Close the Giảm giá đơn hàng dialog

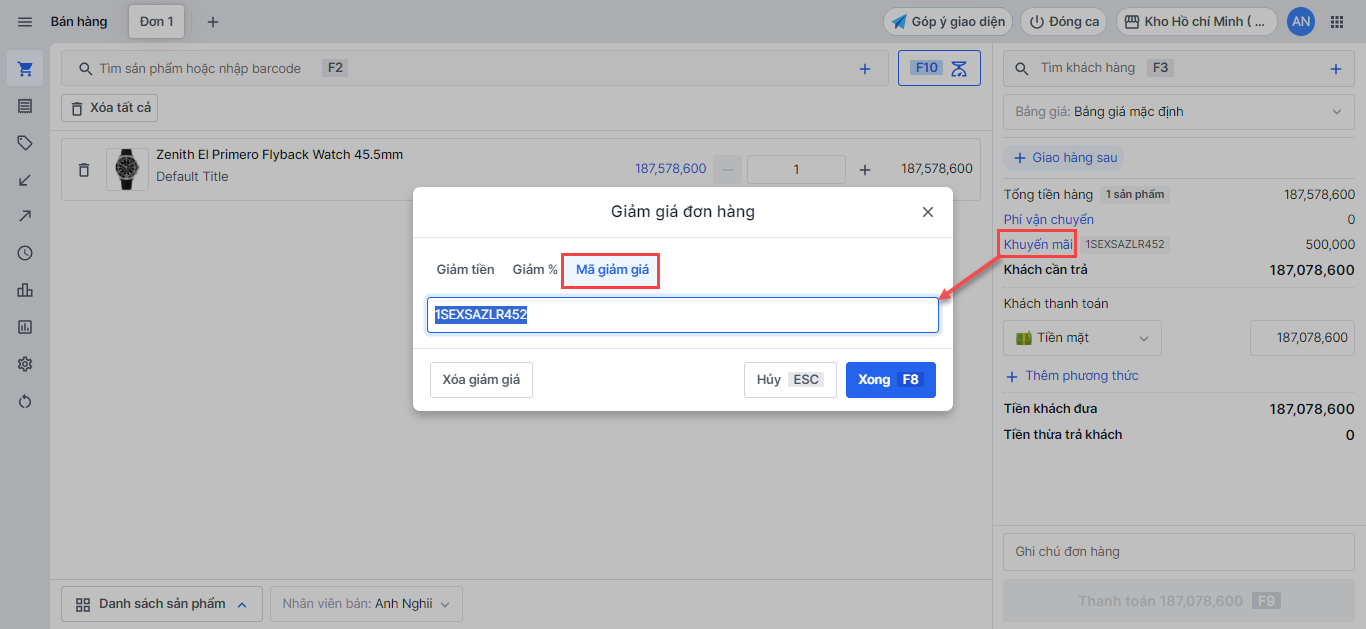click(x=927, y=212)
